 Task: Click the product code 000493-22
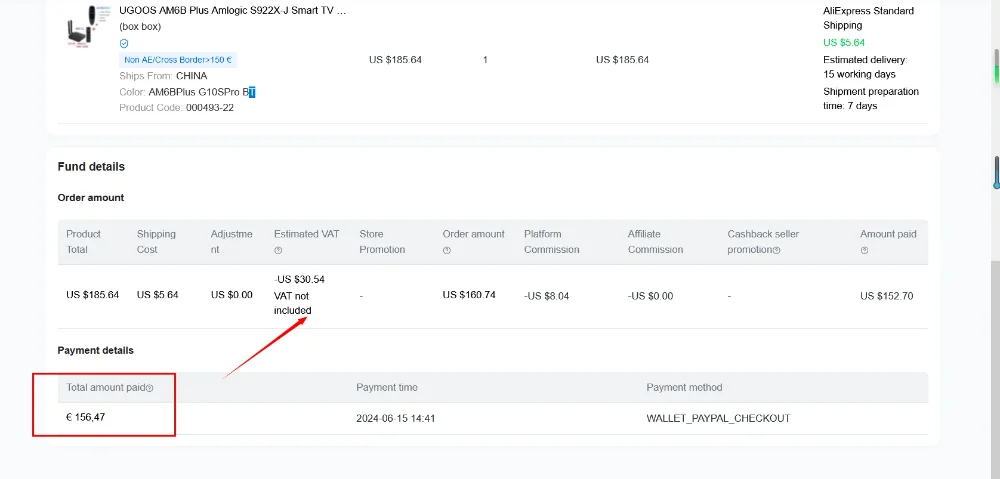[x=210, y=108]
